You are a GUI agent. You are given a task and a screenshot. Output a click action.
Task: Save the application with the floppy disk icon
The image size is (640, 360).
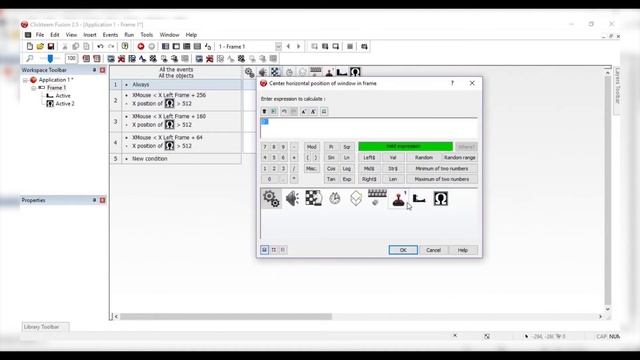tap(51, 47)
